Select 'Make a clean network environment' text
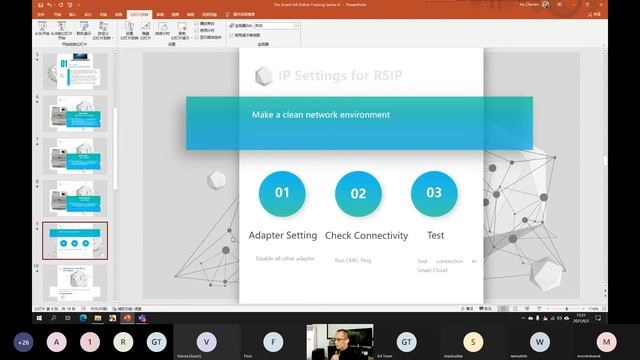640x360 pixels. [x=321, y=115]
